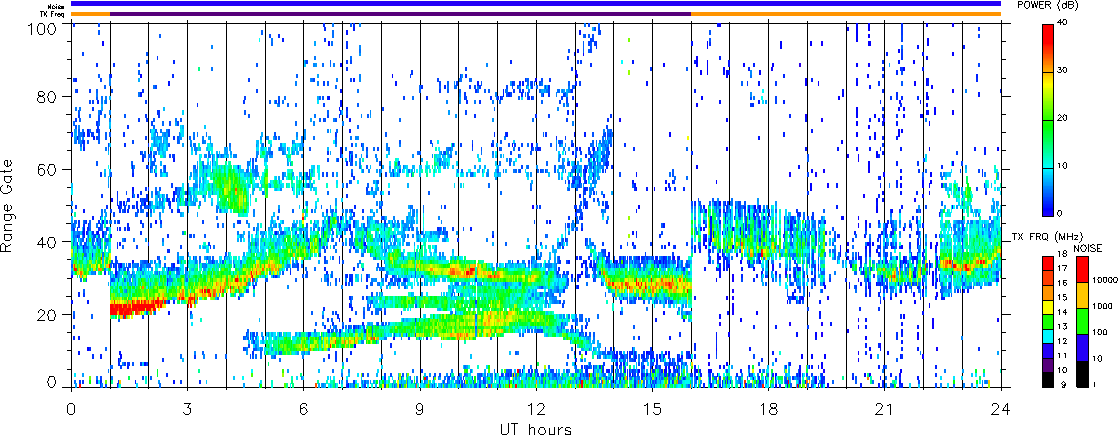The width and height of the screenshot is (1118, 435).
Task: Click the x-axis tick label 24
Action: point(1001,408)
